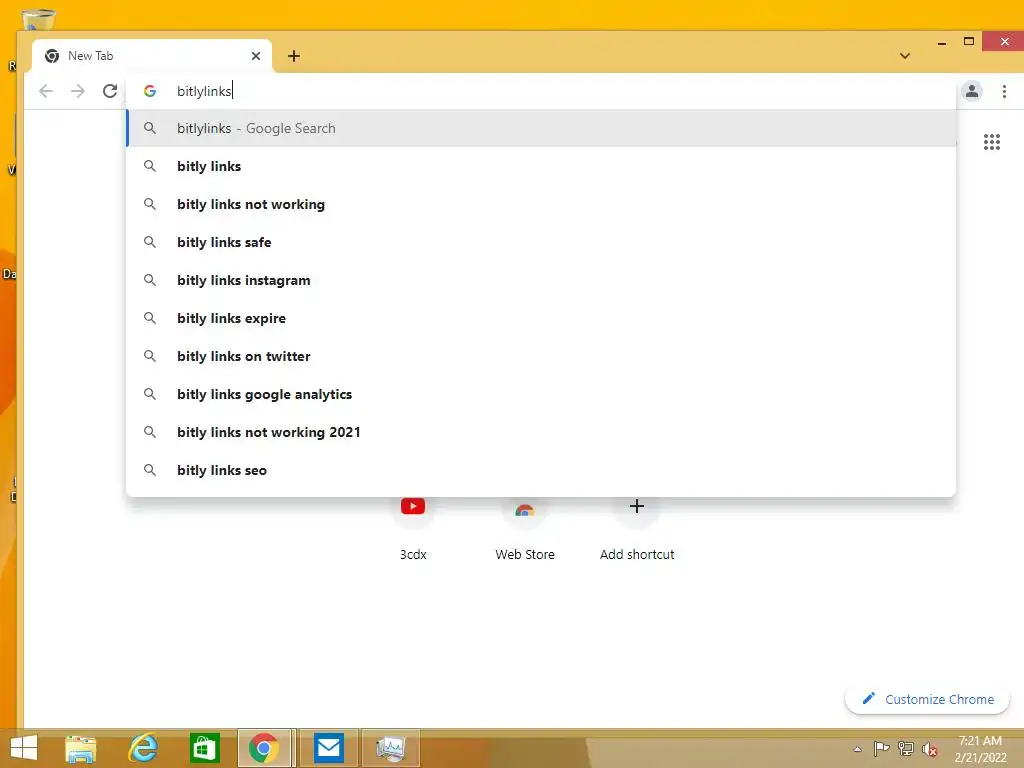Click the magnifier beside 'bitly links safe'
The image size is (1024, 768).
click(x=150, y=242)
